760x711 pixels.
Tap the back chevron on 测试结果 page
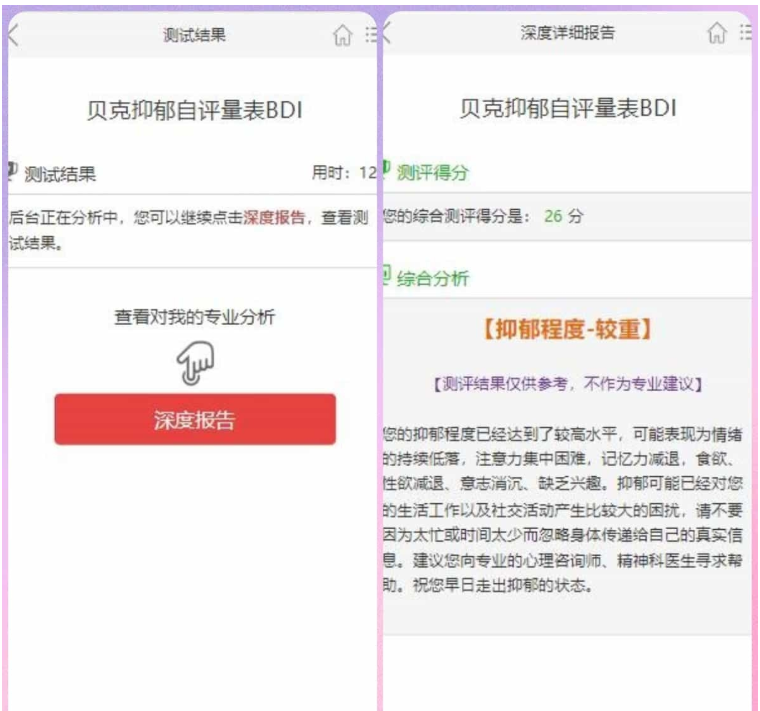[13, 35]
